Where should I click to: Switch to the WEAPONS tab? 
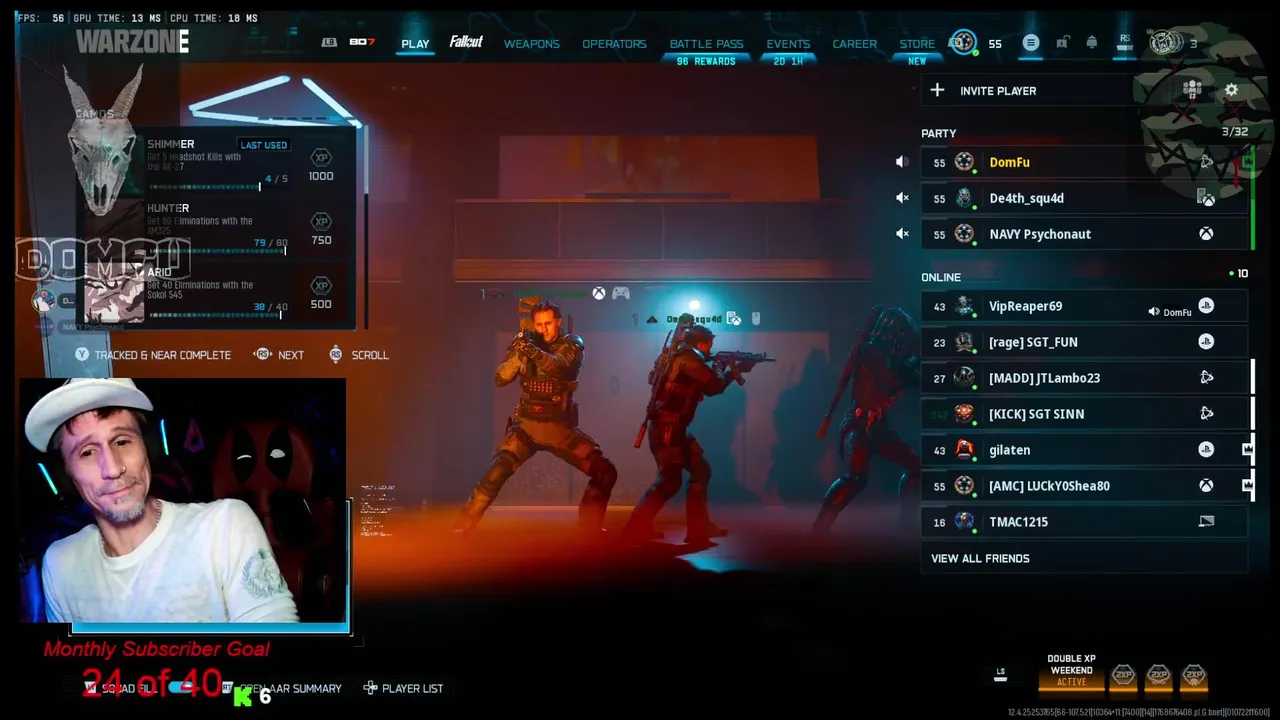(x=532, y=44)
